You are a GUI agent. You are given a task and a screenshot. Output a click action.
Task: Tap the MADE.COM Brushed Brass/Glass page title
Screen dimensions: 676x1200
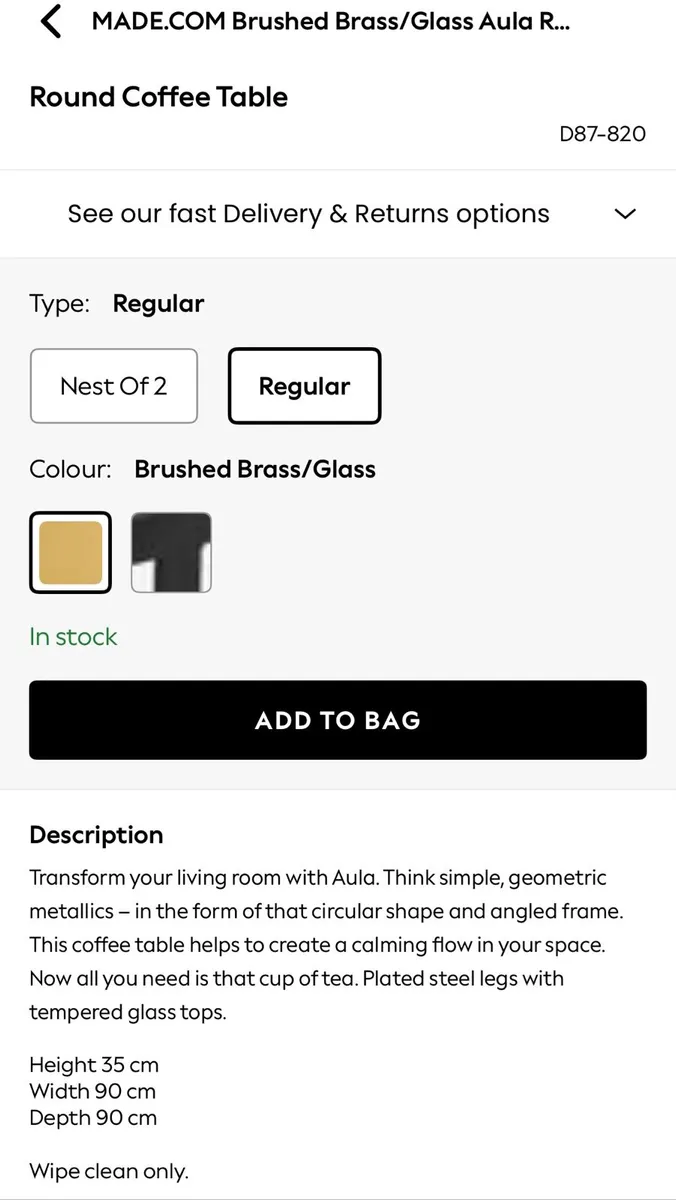point(332,22)
